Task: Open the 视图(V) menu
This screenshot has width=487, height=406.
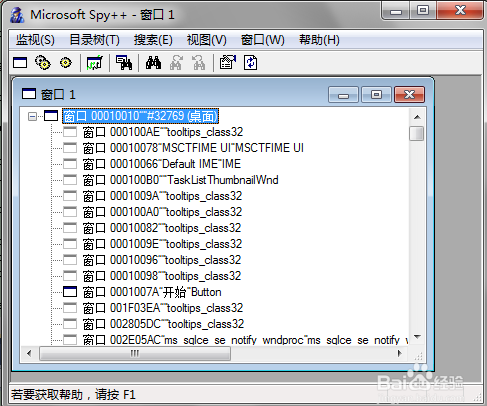Action: click(x=207, y=40)
